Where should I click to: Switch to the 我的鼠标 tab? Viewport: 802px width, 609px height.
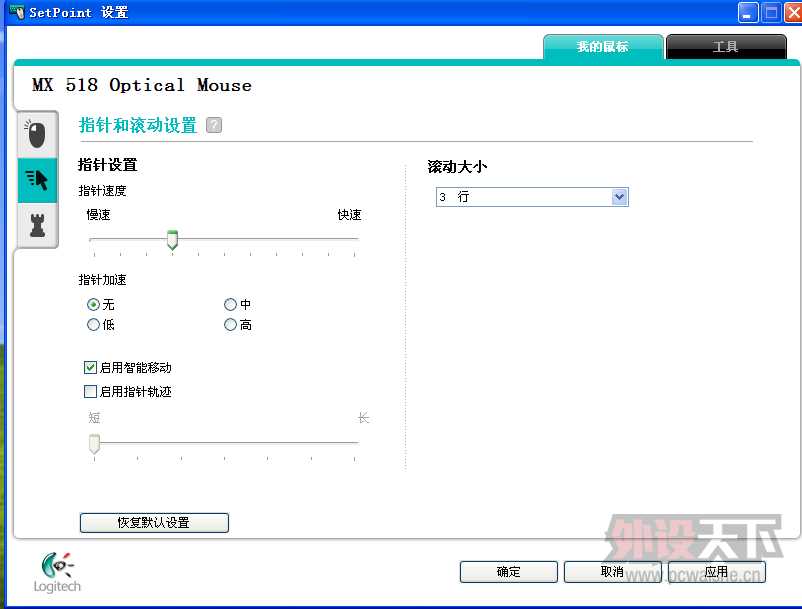pos(603,47)
